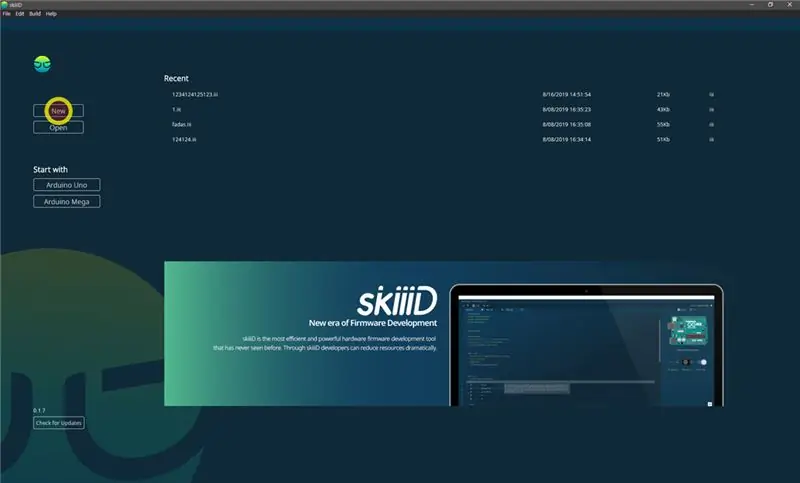Click the skiiiD app icon in title bar
Viewport: 800px width, 483px height.
[4, 5]
